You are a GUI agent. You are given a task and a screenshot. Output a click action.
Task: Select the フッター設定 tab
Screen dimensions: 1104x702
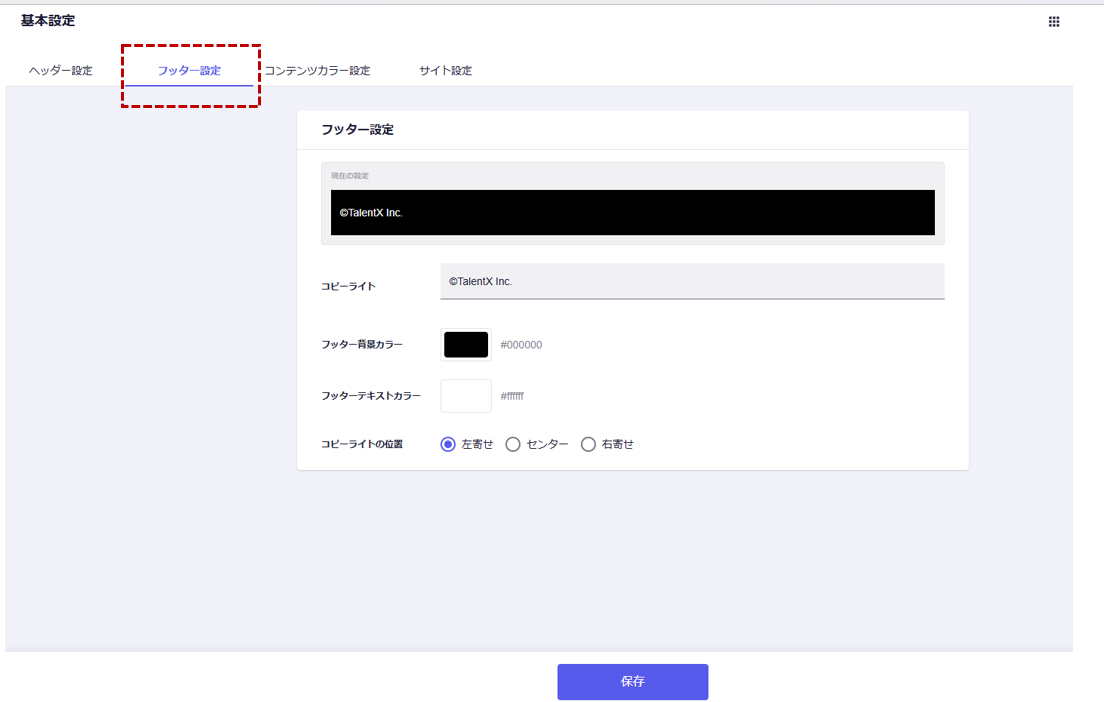coord(189,71)
